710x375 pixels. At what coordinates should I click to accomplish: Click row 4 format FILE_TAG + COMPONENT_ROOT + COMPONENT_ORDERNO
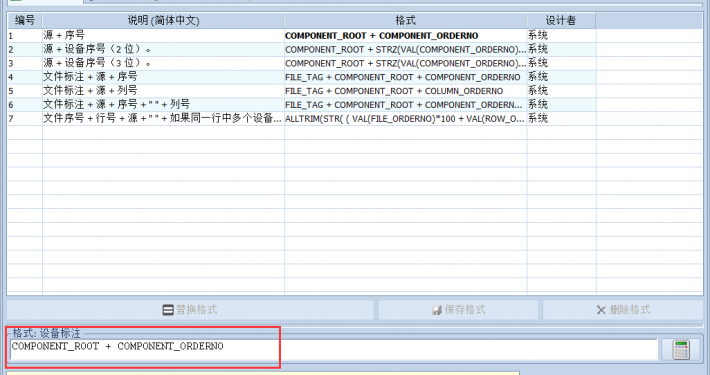[405, 77]
